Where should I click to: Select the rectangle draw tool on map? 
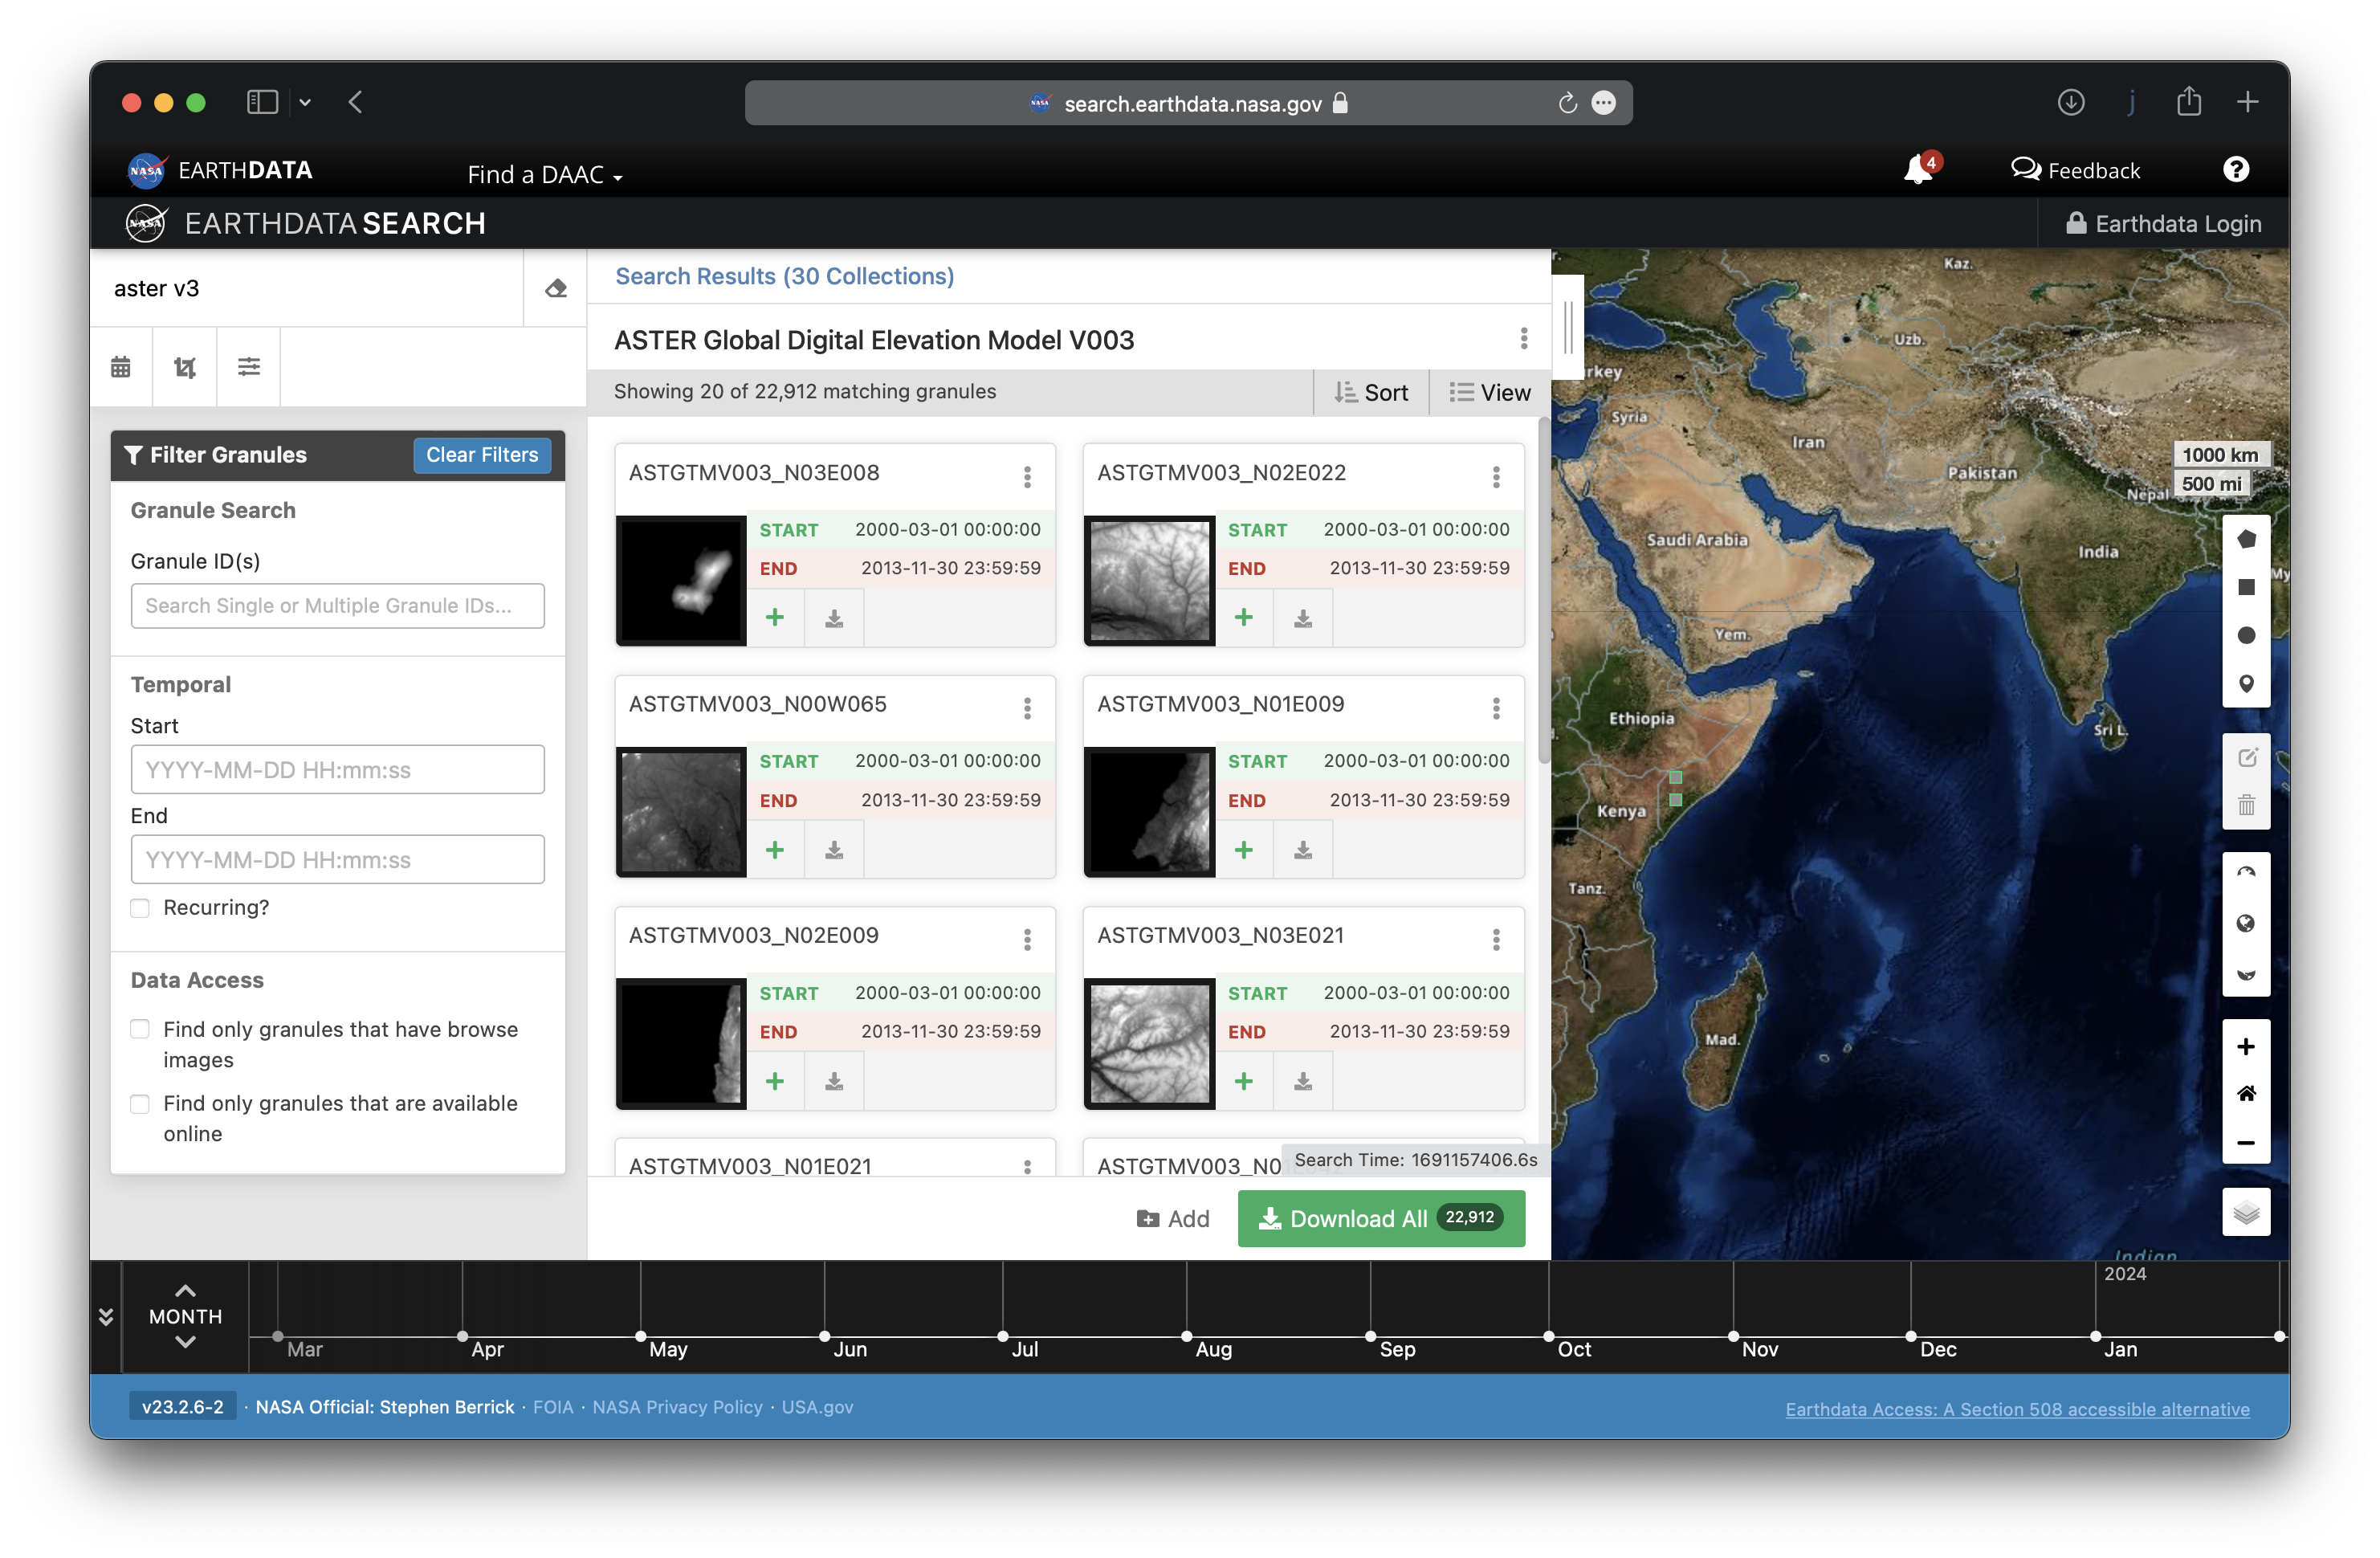pos(2246,588)
